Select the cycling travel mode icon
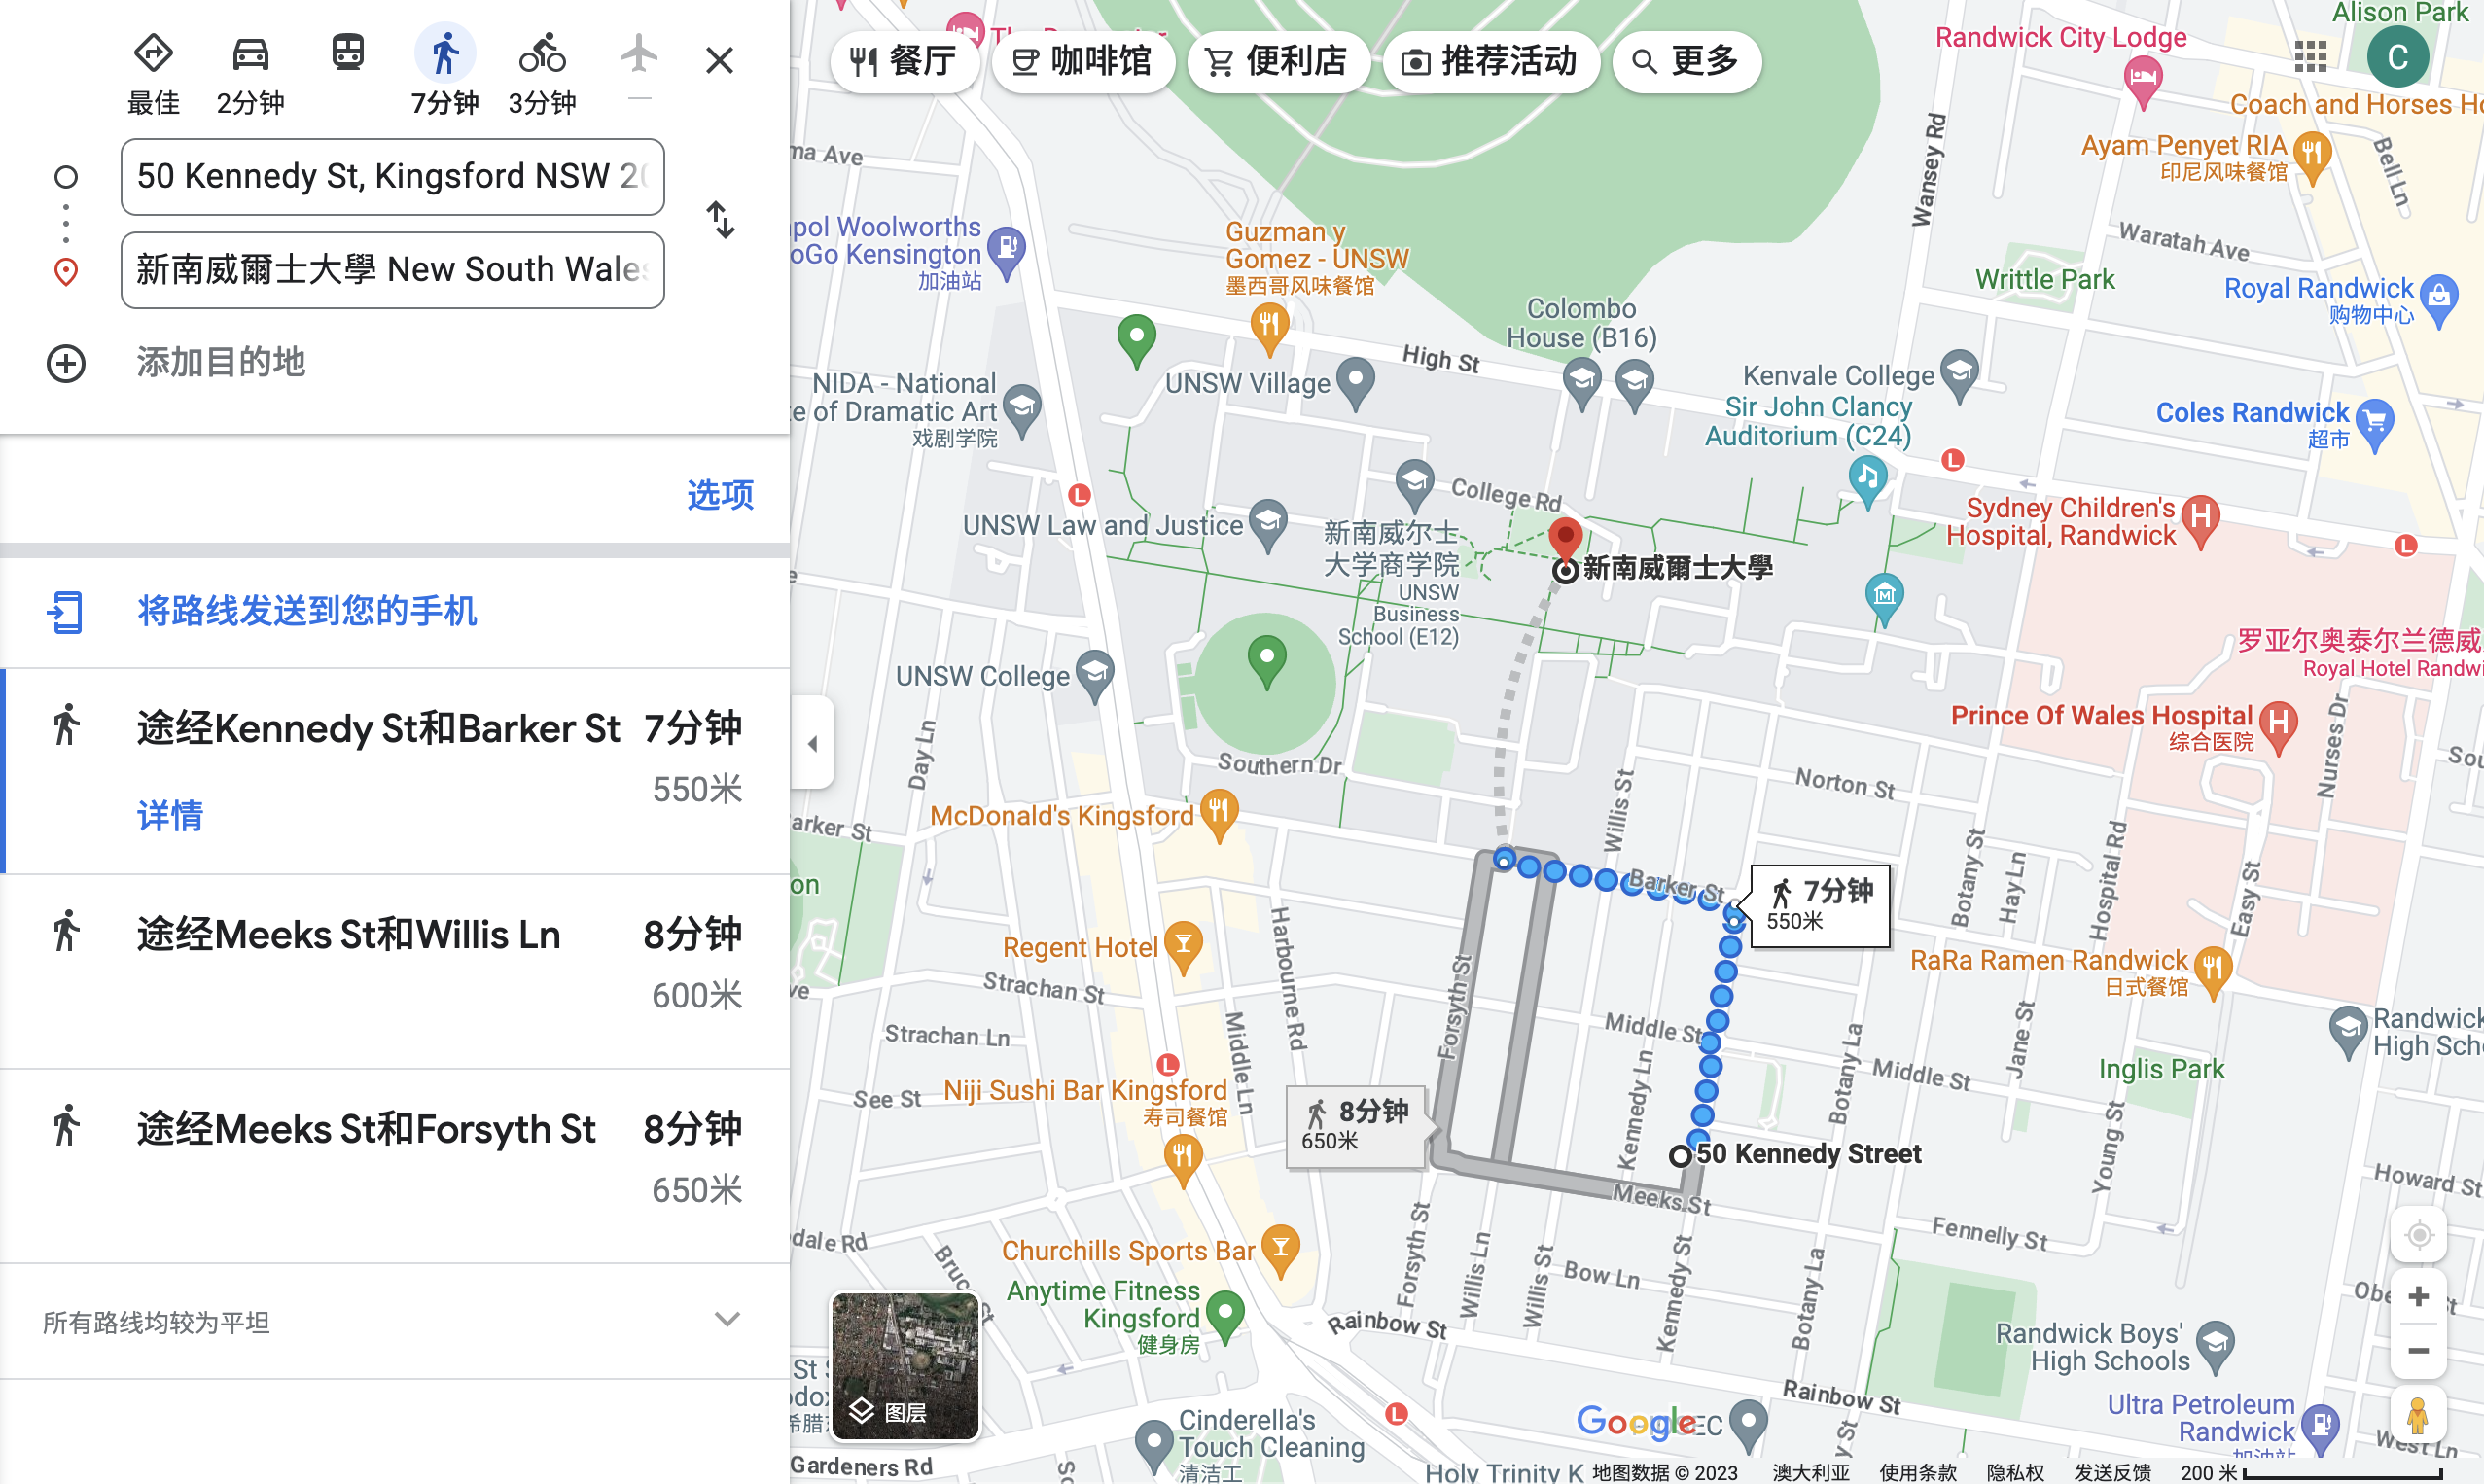Screen dimensions: 2484x1484 click(542, 55)
